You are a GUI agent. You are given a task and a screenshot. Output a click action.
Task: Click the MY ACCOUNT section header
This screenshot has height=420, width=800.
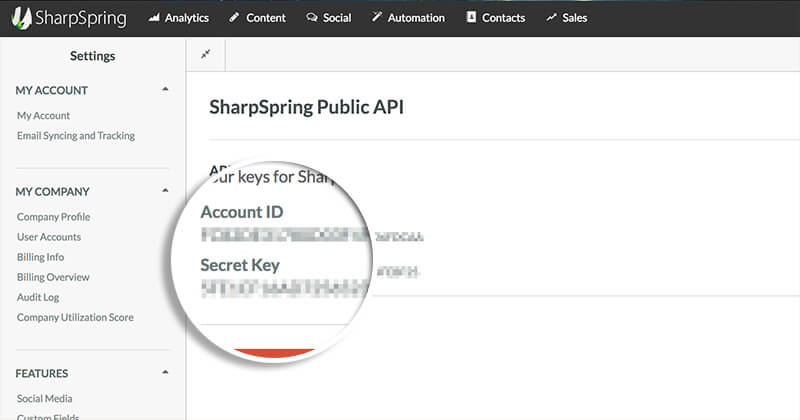click(52, 90)
